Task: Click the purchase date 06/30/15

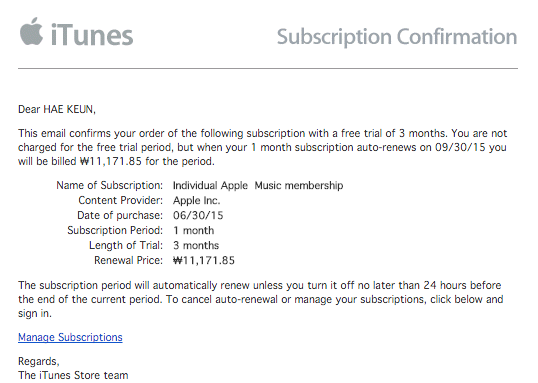Action: pyautogui.click(x=198, y=216)
